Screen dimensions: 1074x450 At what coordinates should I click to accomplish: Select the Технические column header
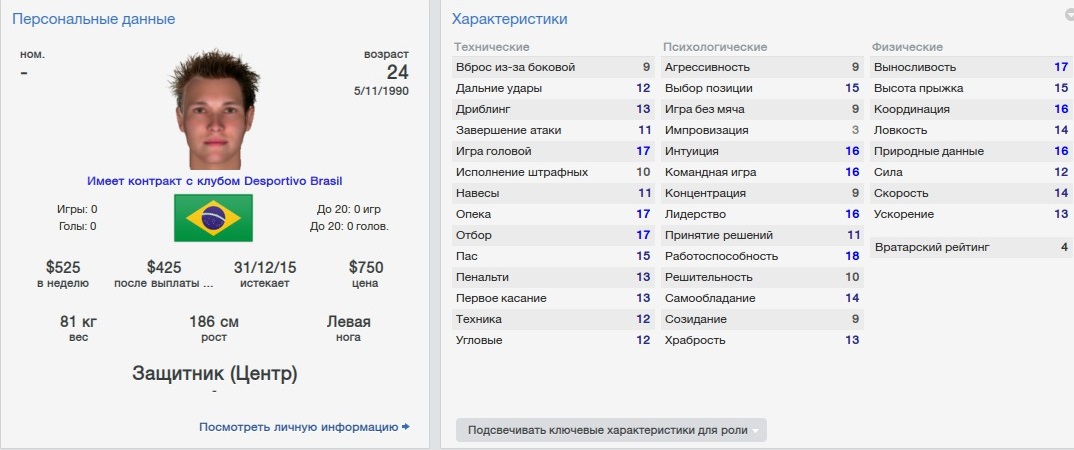(x=492, y=47)
